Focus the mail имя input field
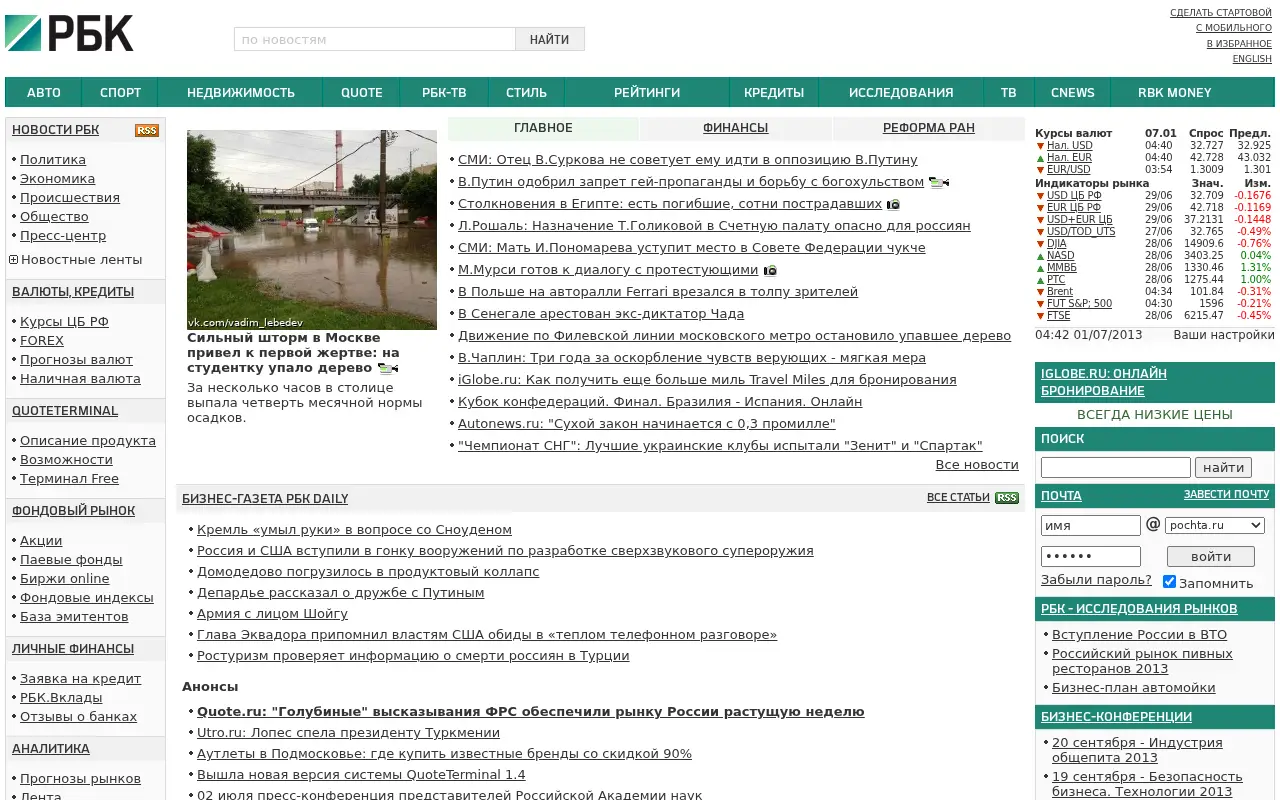The image size is (1280, 800). (1091, 525)
